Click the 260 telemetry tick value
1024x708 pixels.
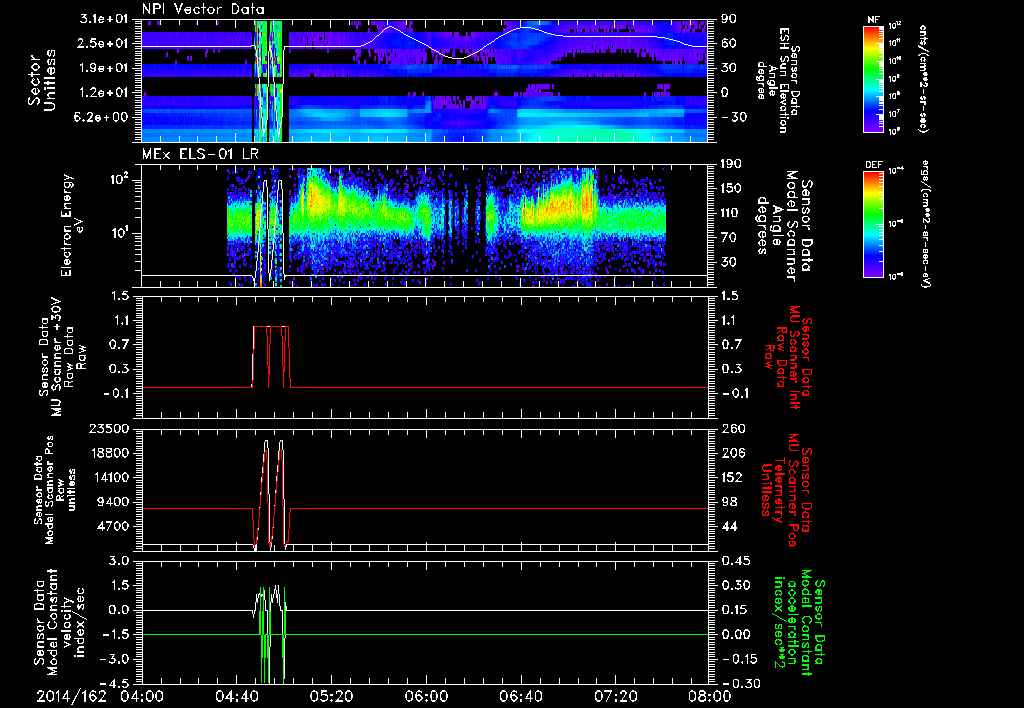click(733, 428)
